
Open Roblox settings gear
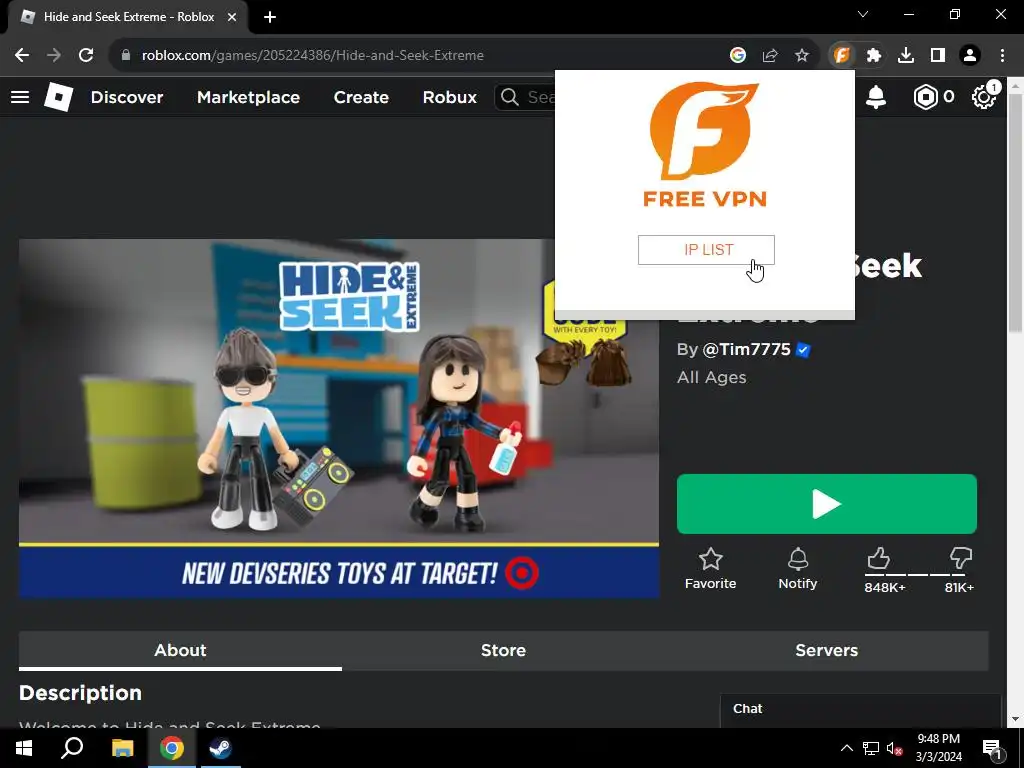coord(984,97)
